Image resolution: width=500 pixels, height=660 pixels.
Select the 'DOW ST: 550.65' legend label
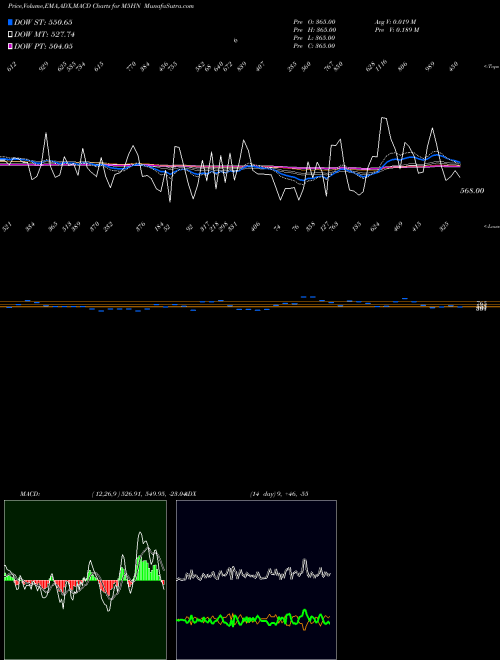(x=43, y=22)
